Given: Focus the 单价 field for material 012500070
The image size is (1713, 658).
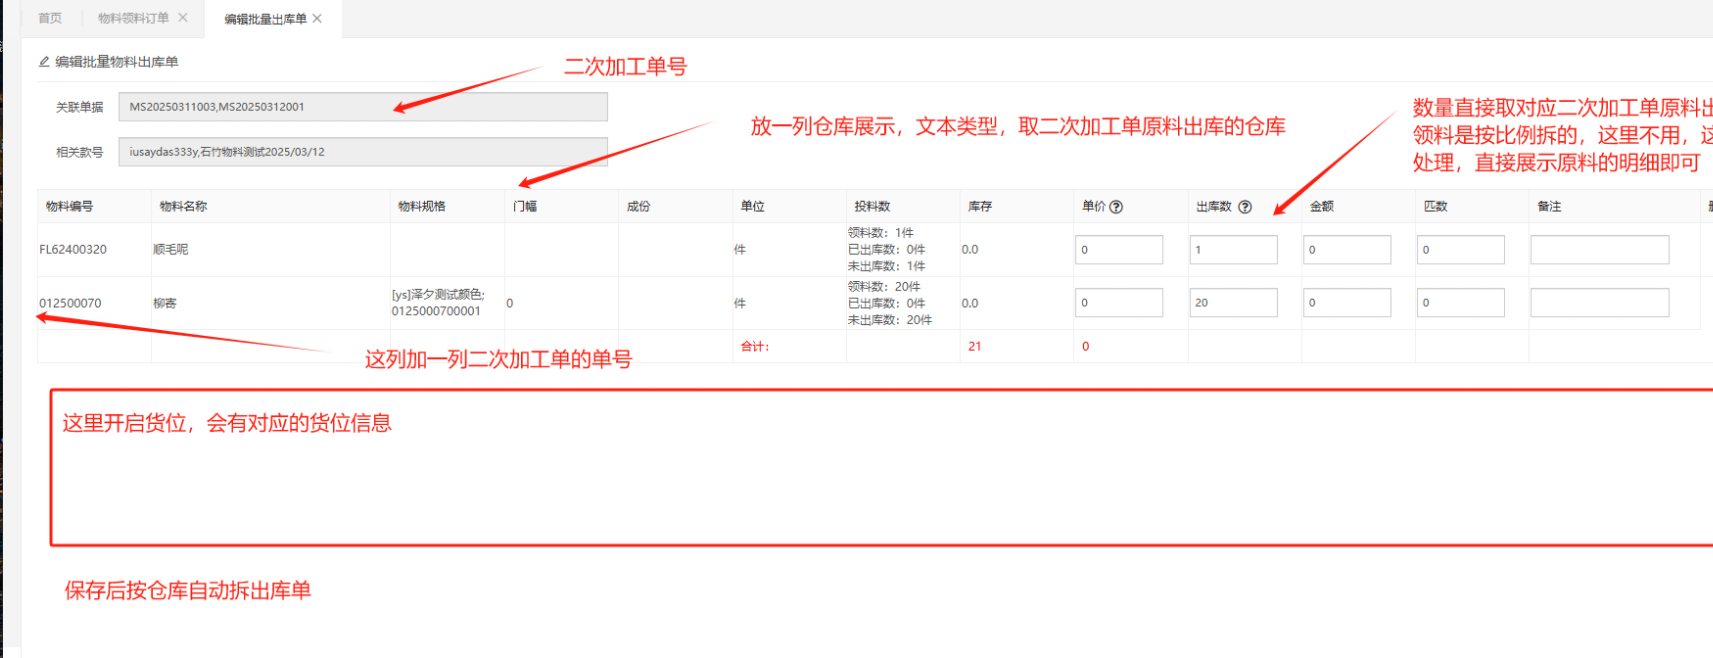Looking at the screenshot, I should [1119, 303].
